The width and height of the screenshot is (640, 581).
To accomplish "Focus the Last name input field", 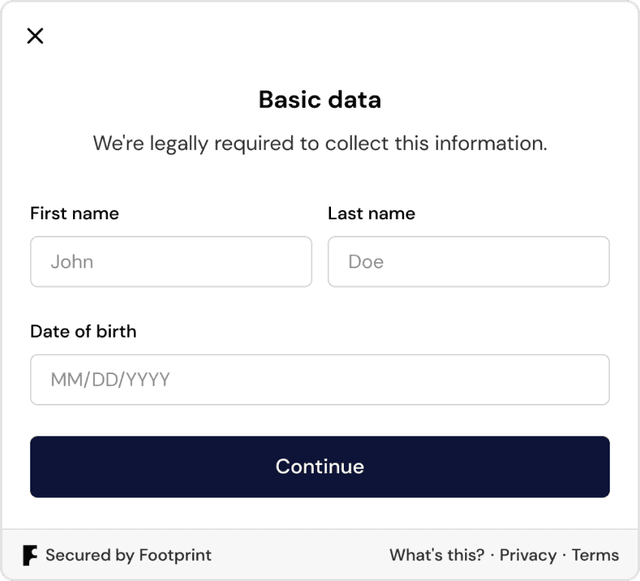I will point(468,262).
